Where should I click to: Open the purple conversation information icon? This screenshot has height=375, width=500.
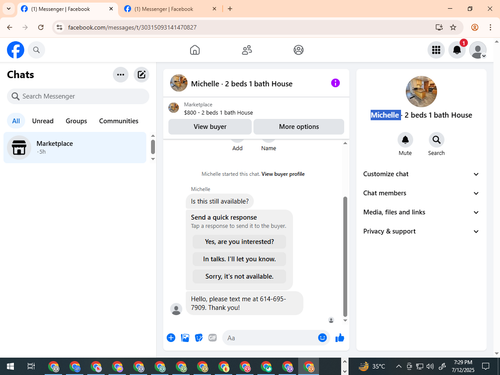[x=335, y=83]
